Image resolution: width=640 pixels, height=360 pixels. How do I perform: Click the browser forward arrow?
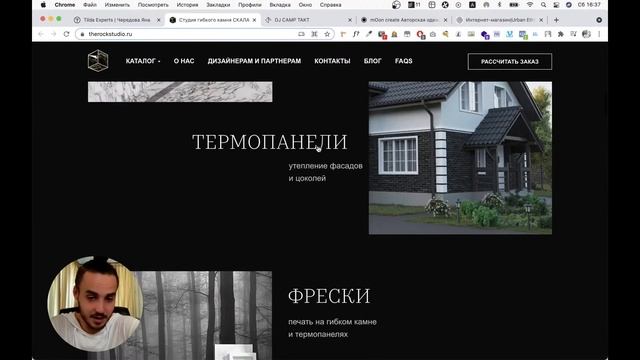[53, 34]
